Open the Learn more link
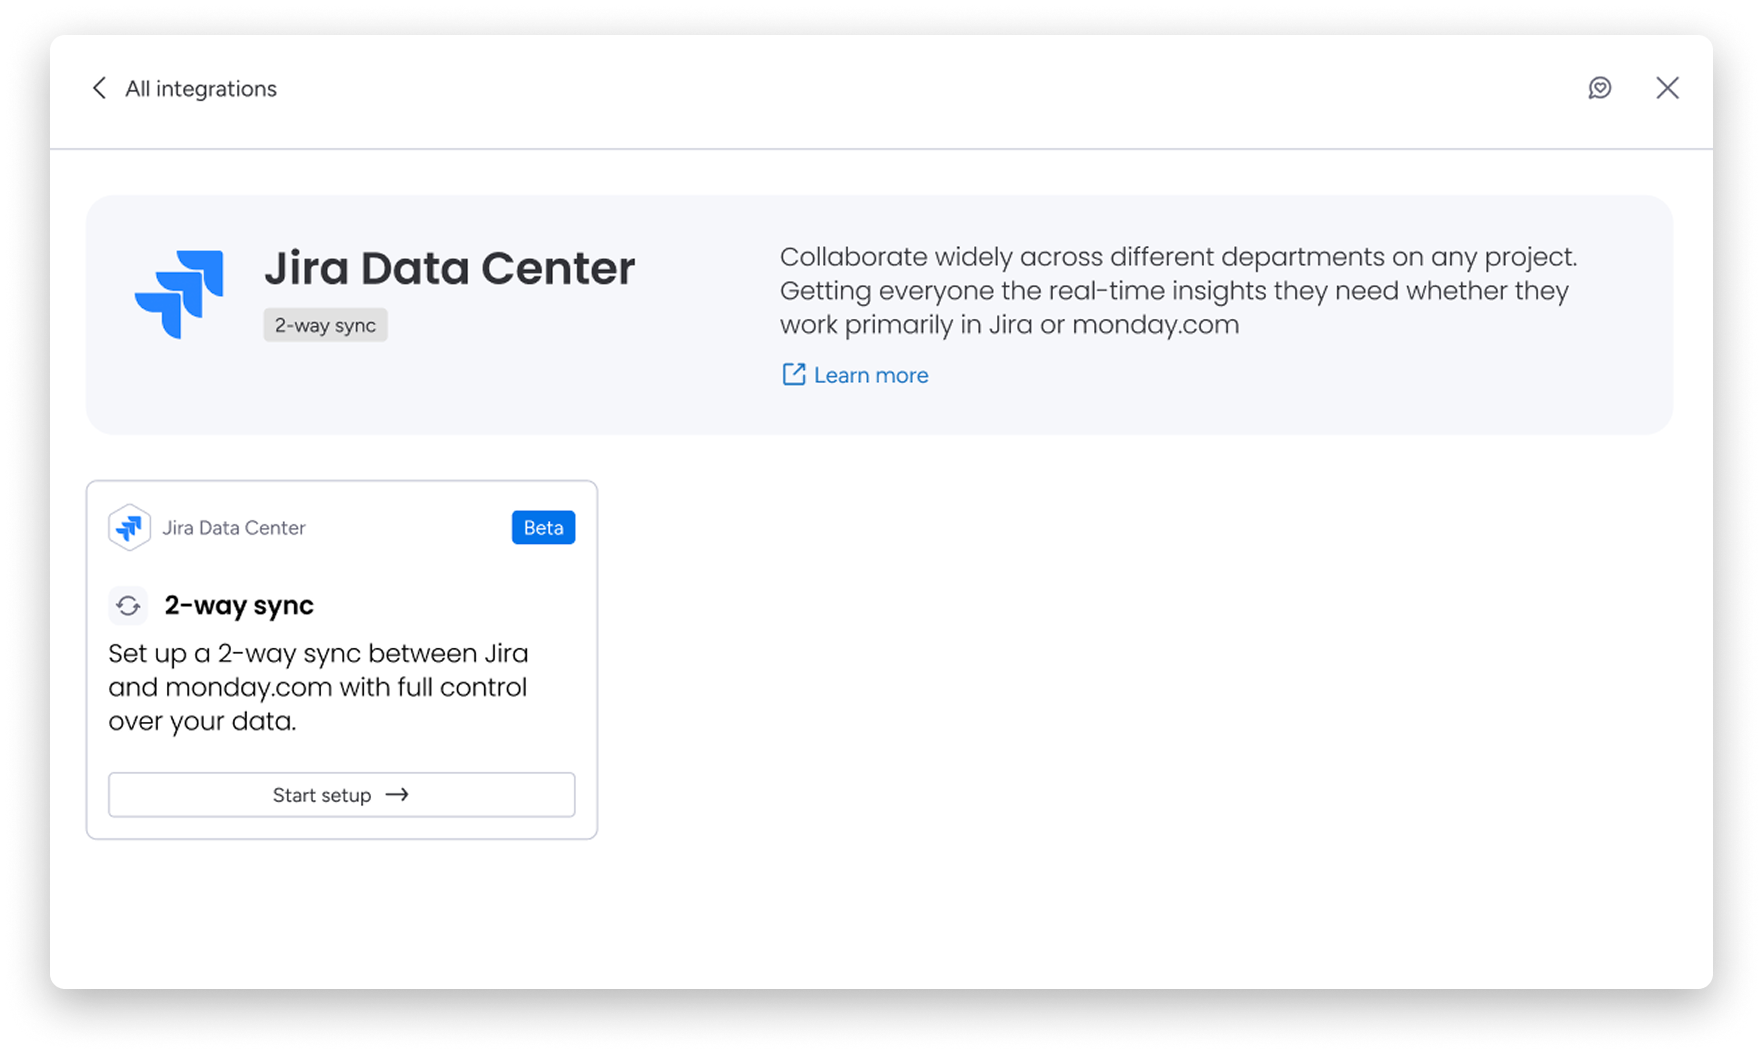Viewport: 1763px width, 1052px height. point(870,375)
